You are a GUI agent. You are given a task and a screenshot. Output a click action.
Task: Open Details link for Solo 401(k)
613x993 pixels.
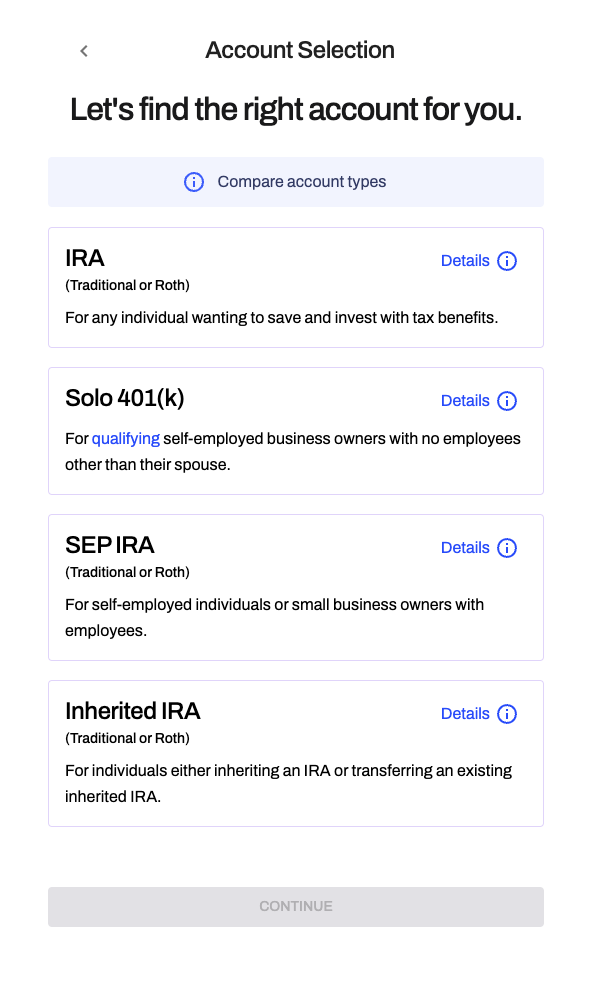(465, 401)
